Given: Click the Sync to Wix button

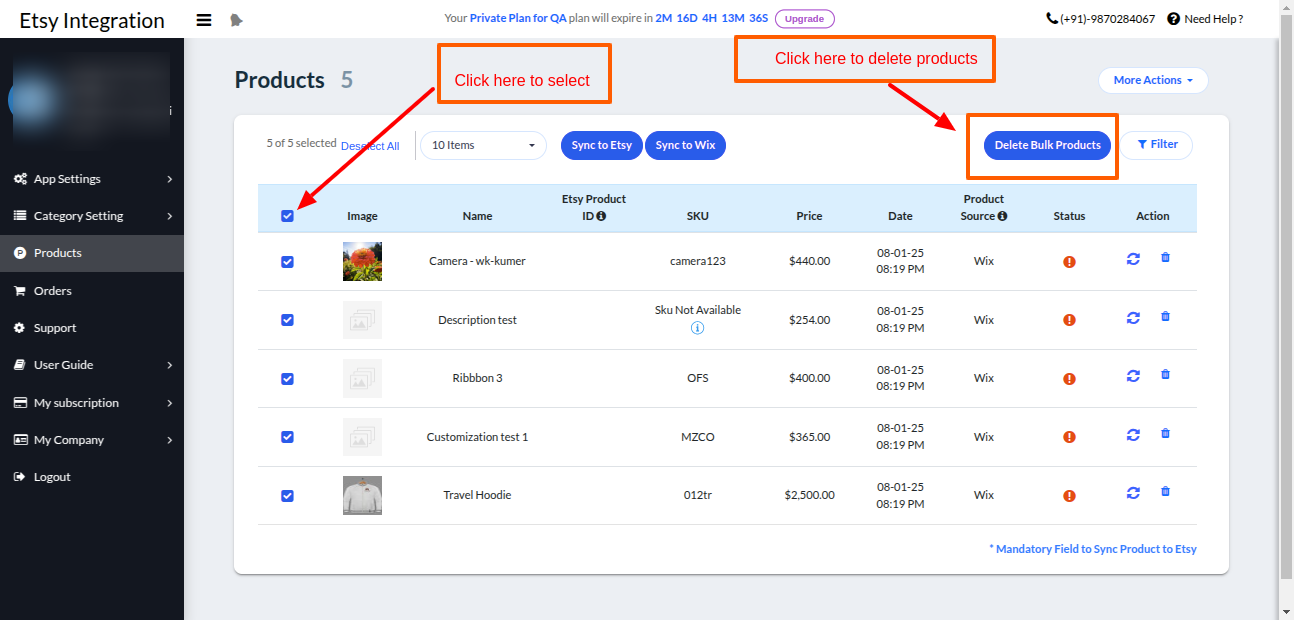Looking at the screenshot, I should pyautogui.click(x=685, y=145).
